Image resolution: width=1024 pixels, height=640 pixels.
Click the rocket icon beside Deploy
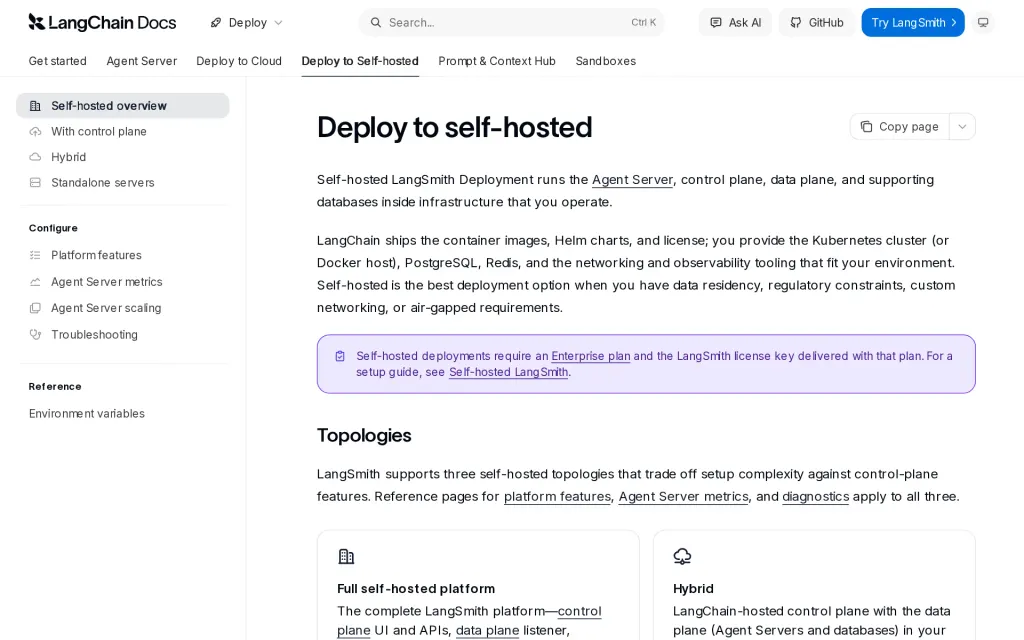(216, 22)
